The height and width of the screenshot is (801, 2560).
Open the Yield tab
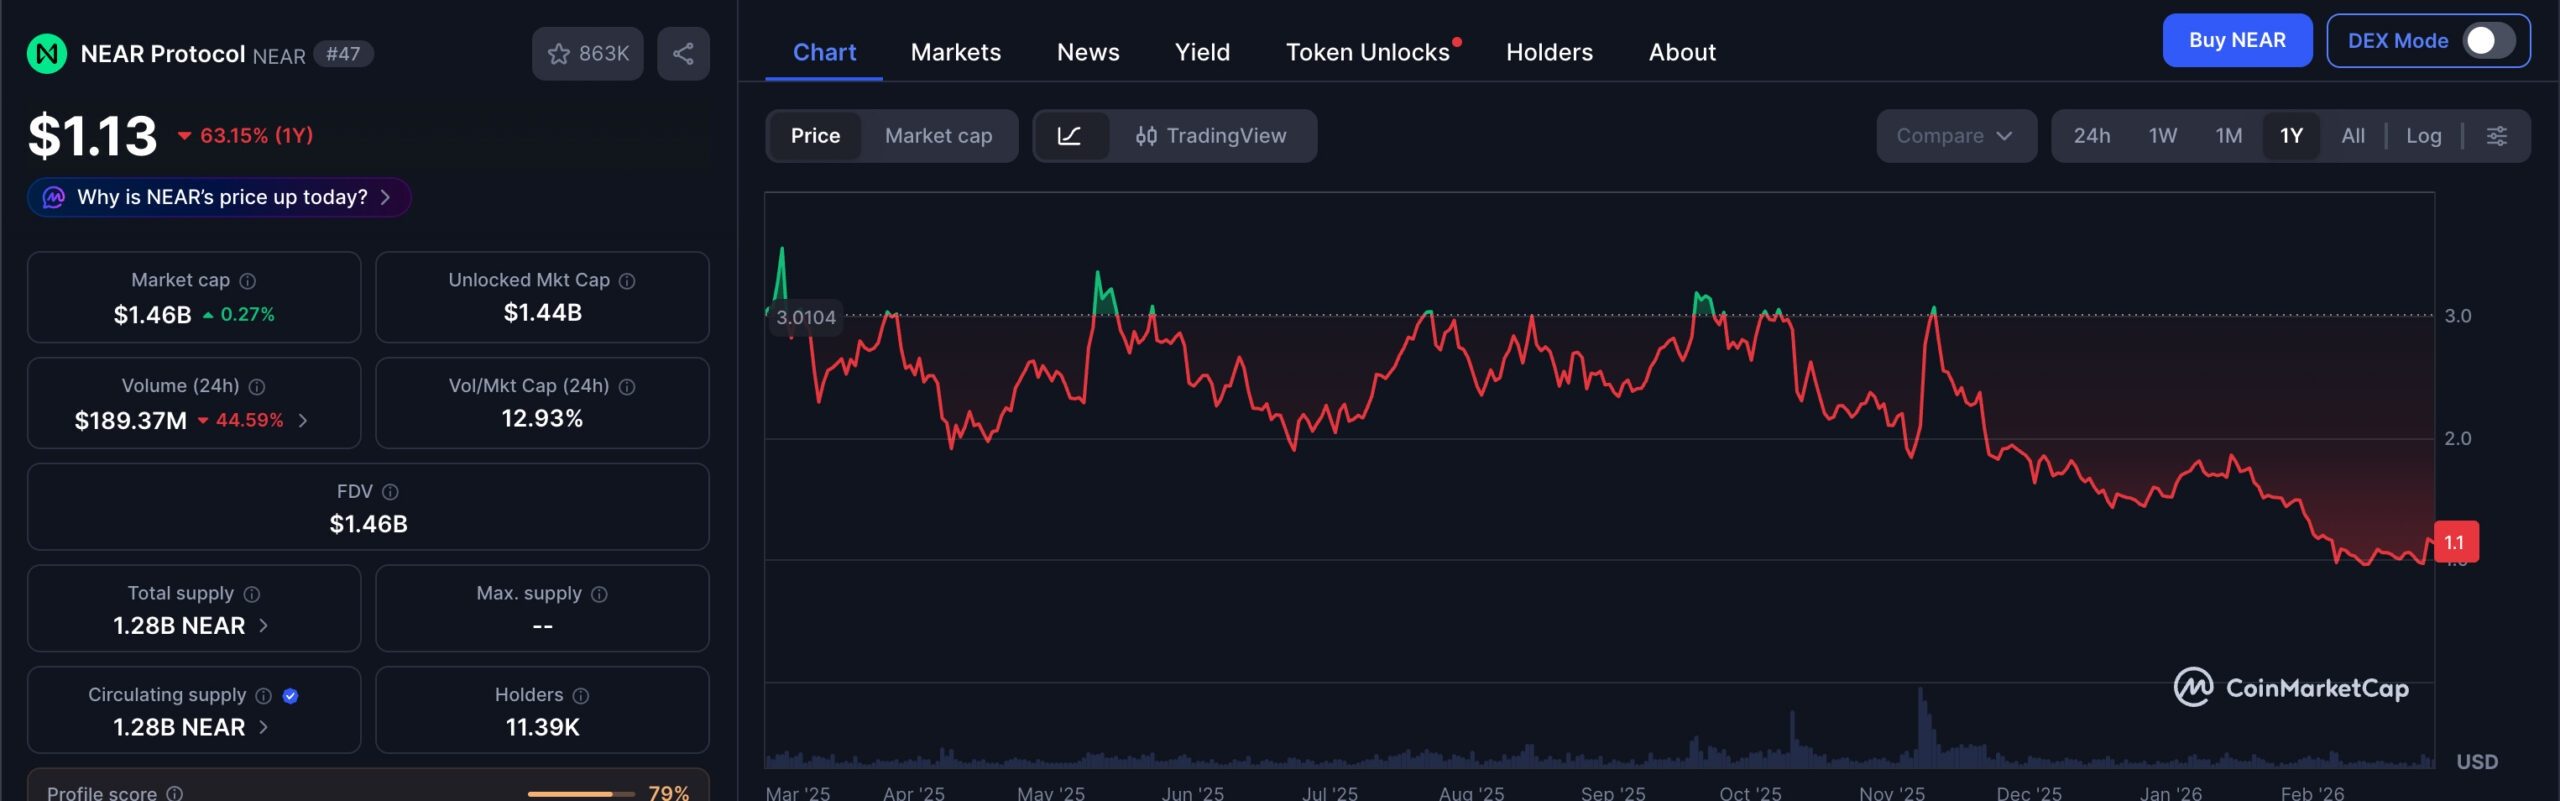point(1202,52)
